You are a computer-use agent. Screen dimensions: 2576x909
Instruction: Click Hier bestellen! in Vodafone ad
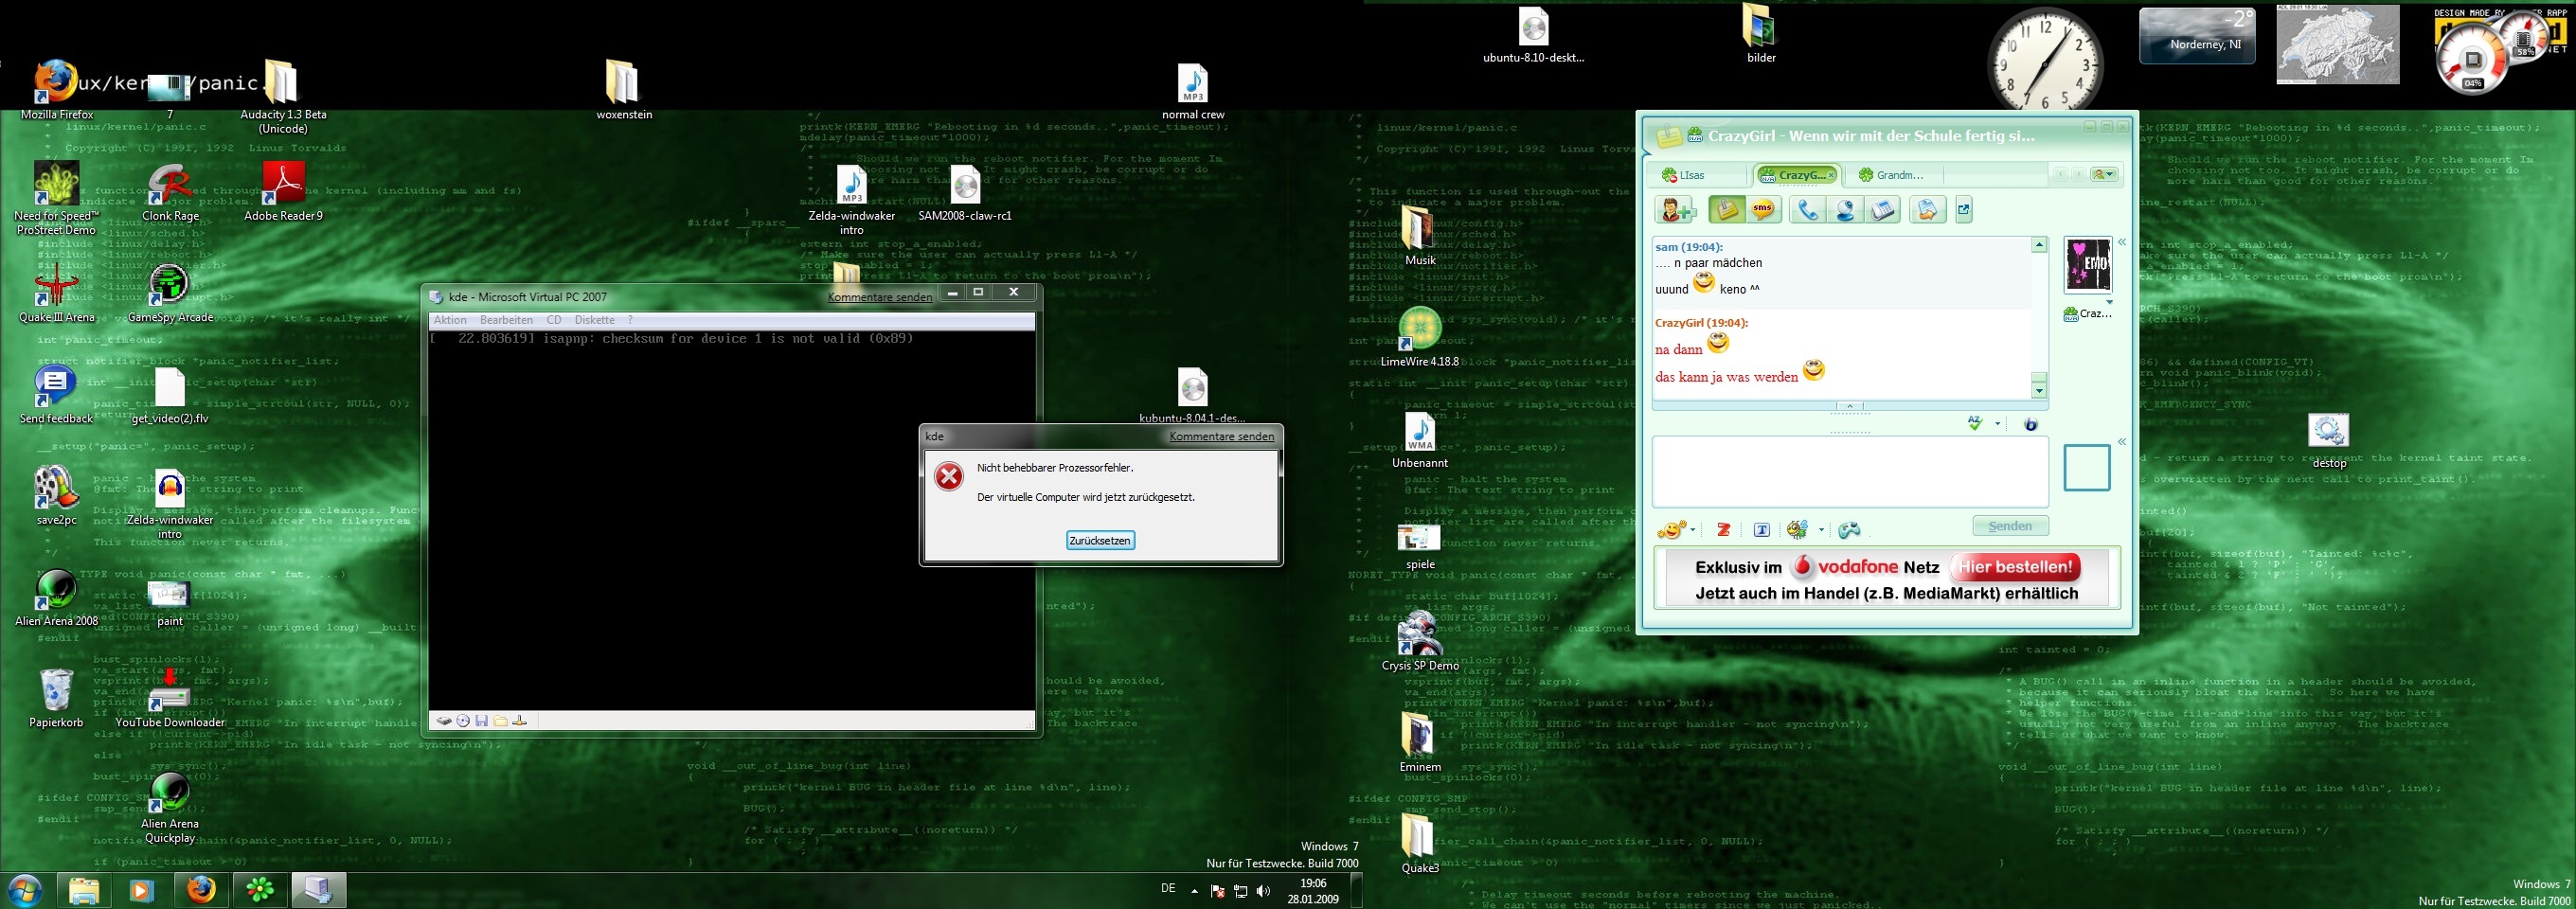coord(2015,567)
